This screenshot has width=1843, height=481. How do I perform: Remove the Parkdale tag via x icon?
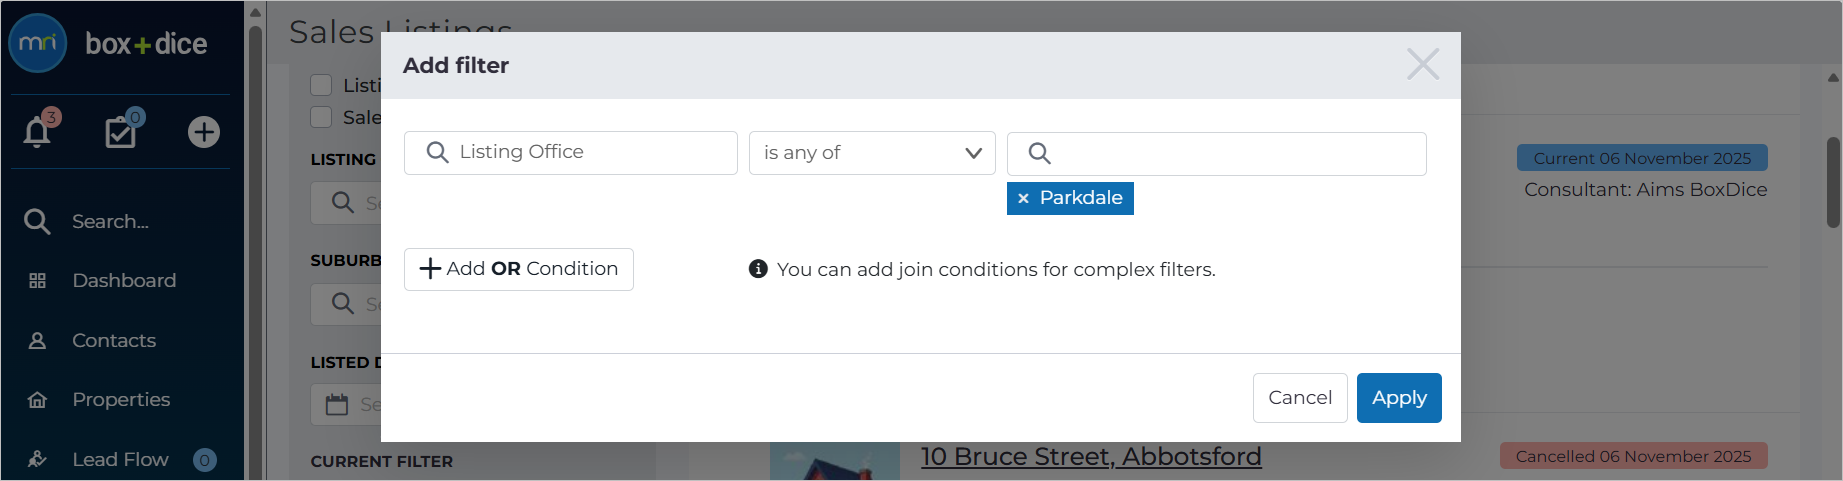pyautogui.click(x=1023, y=198)
